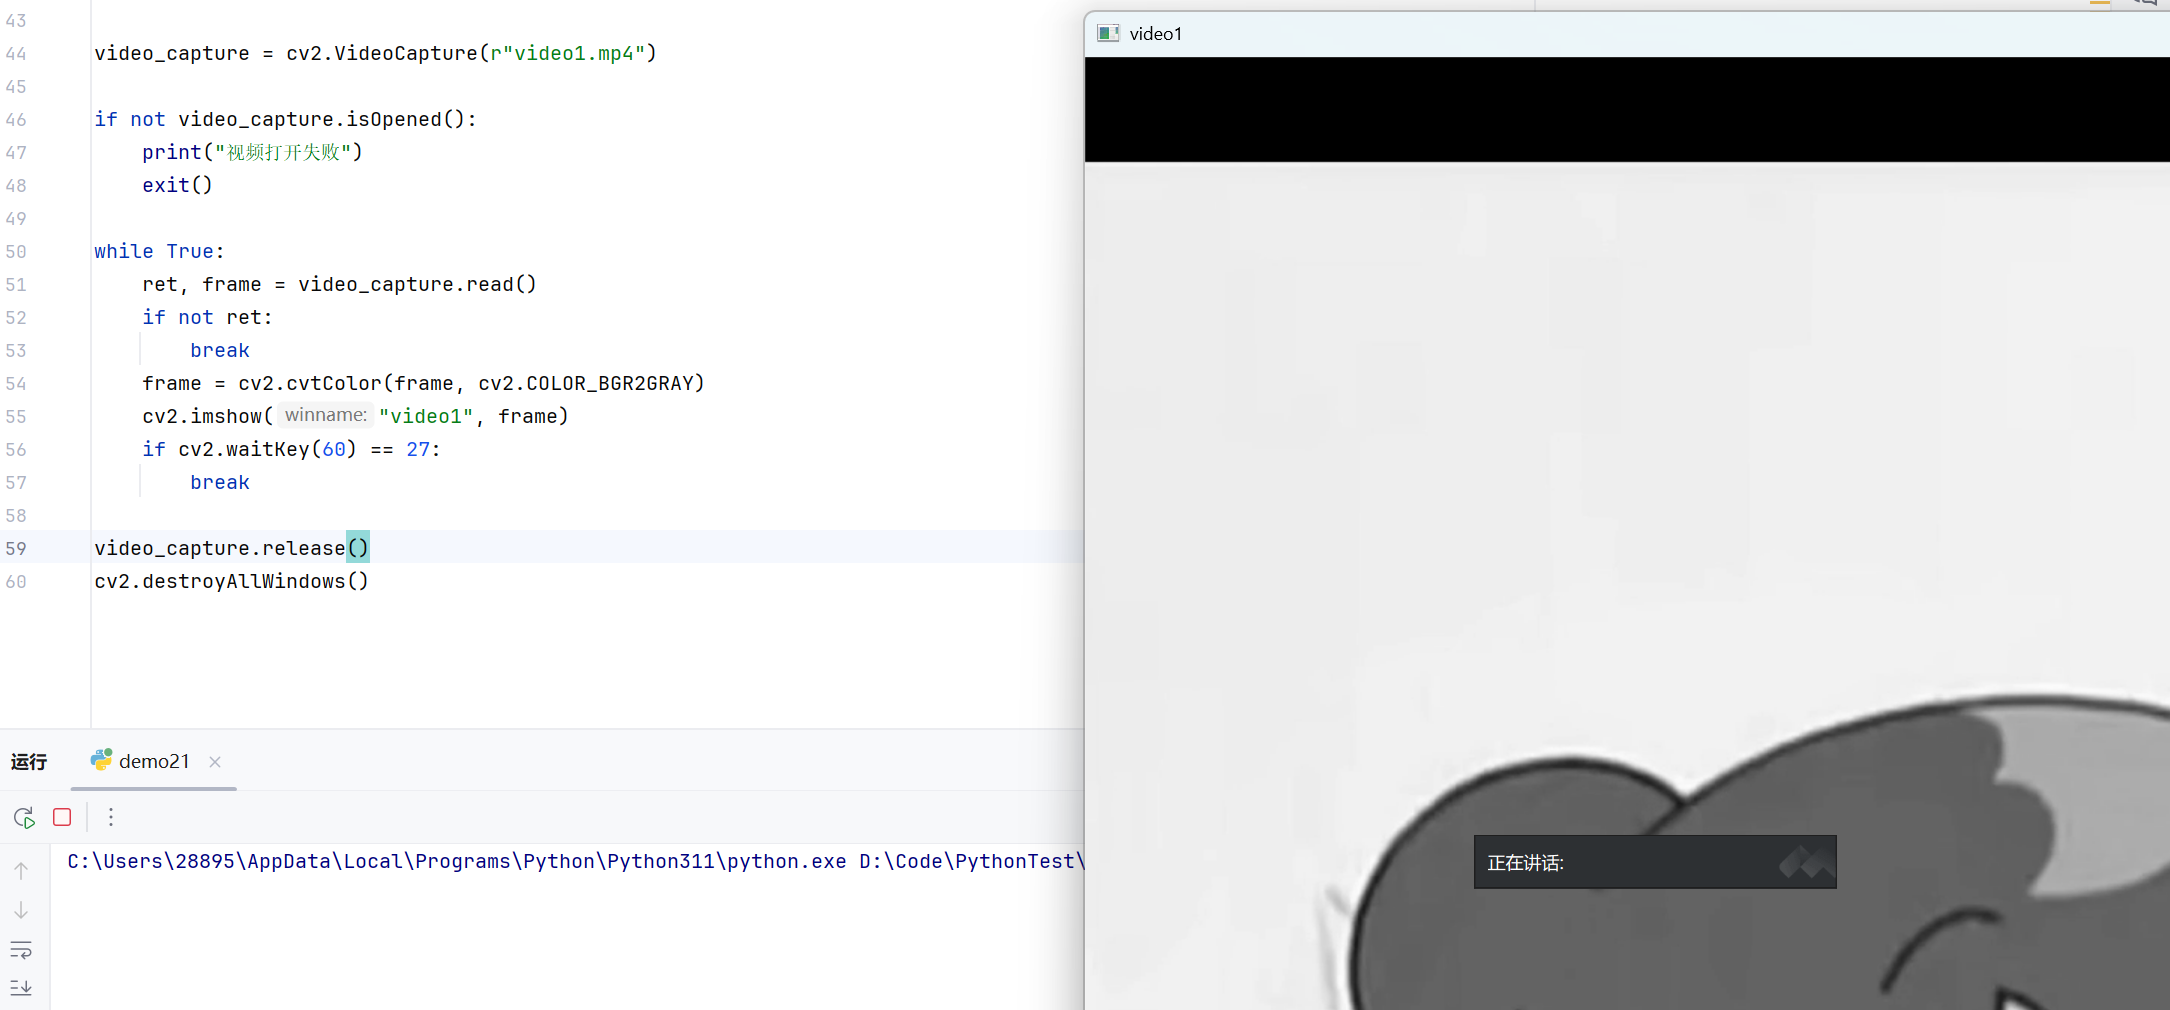Click the video1 window app icon
2170x1010 pixels.
[x=1108, y=33]
